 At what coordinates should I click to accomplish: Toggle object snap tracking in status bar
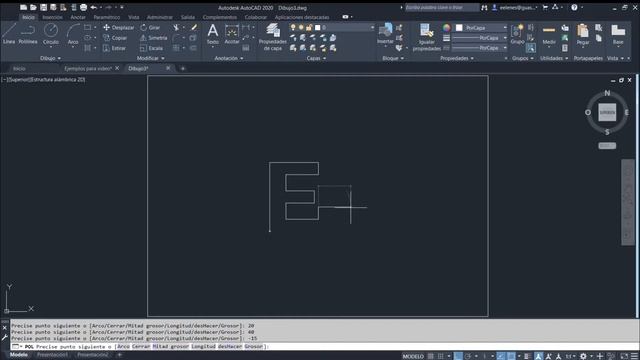coord(501,356)
